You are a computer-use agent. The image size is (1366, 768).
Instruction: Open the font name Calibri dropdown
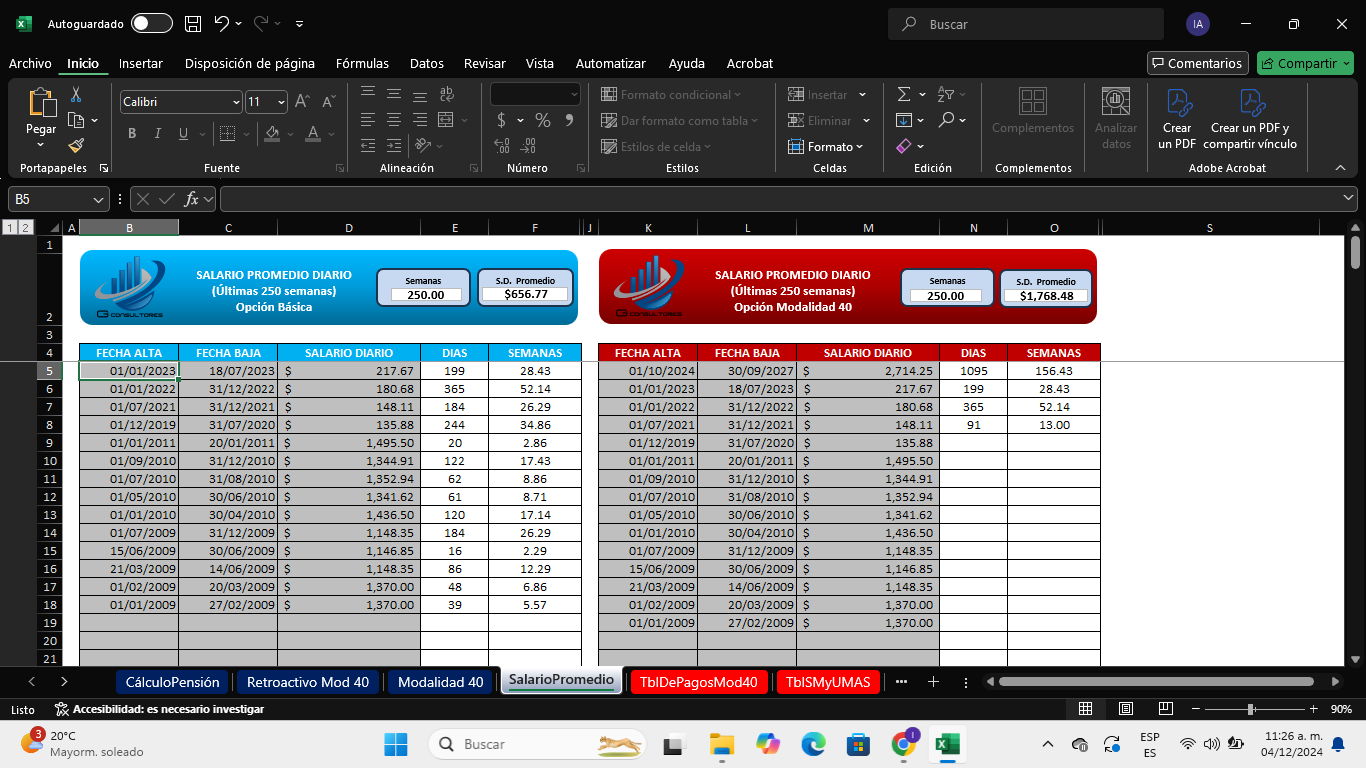[236, 102]
